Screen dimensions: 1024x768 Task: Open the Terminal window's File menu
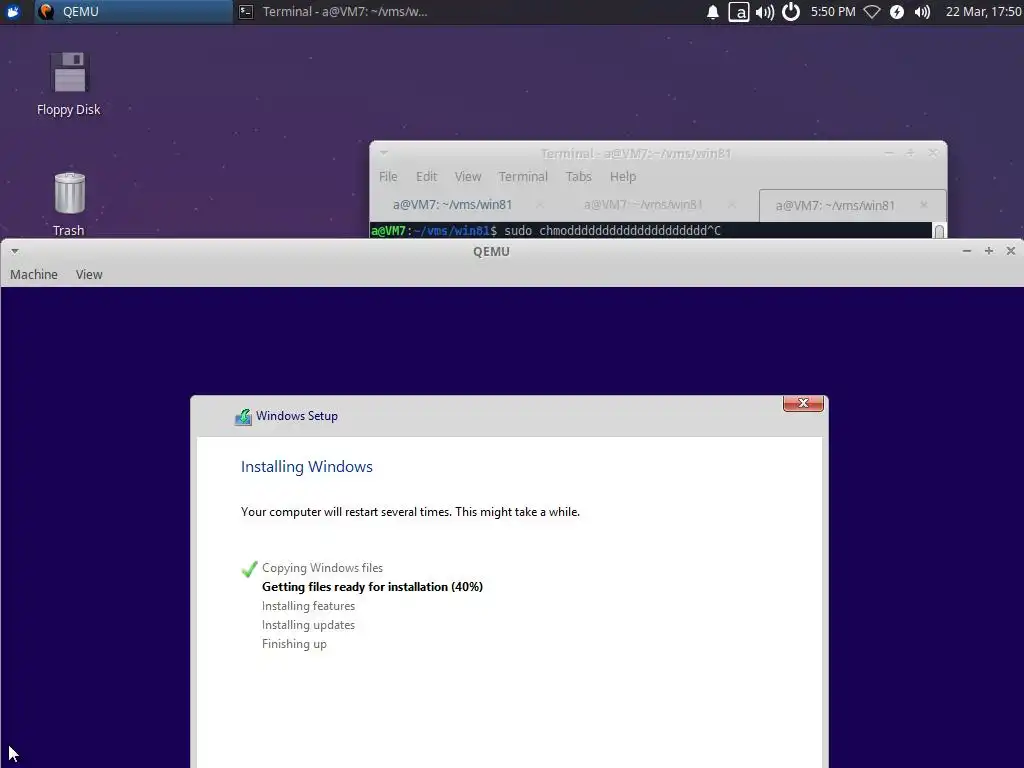pyautogui.click(x=388, y=176)
